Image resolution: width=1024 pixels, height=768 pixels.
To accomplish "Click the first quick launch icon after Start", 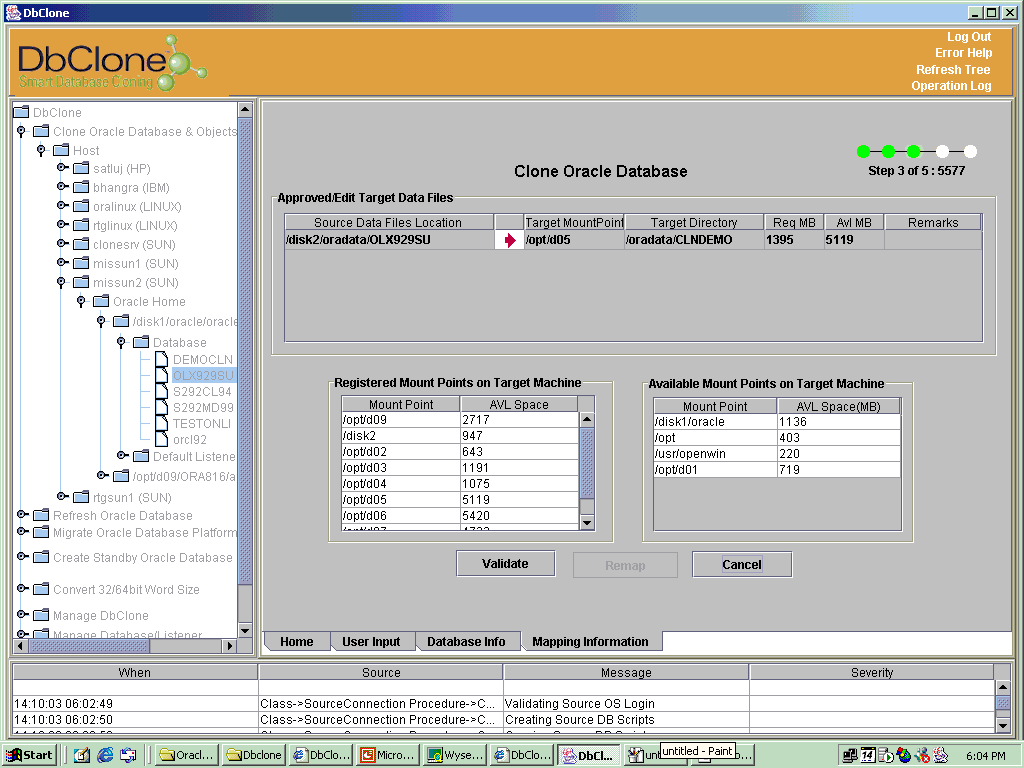I will [x=82, y=755].
